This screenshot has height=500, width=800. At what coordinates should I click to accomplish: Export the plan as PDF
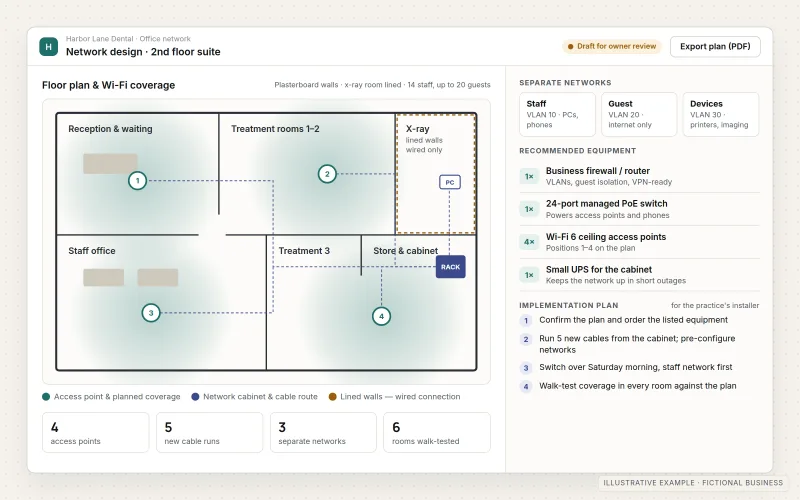point(715,46)
